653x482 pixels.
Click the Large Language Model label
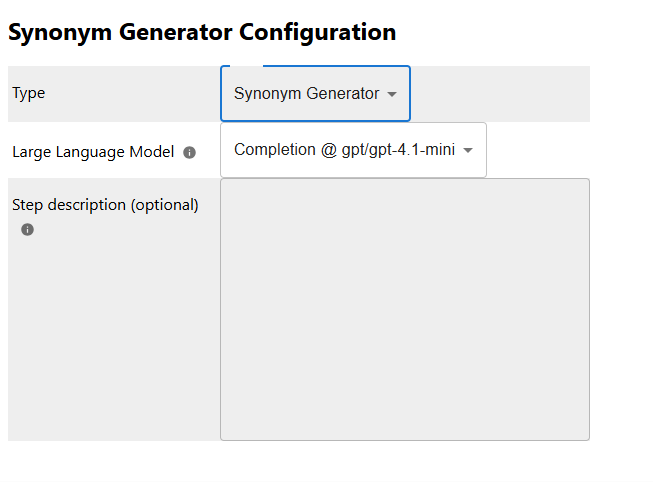coord(93,152)
